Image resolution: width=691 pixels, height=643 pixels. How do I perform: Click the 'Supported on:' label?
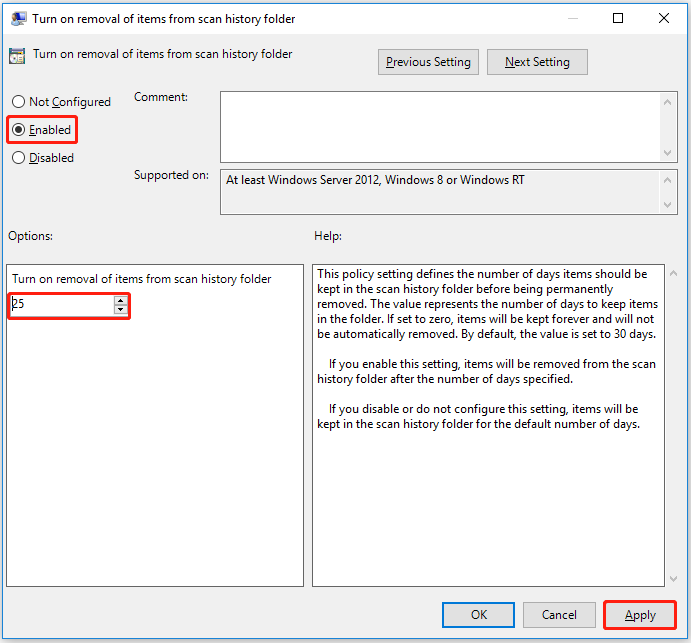[x=171, y=175]
